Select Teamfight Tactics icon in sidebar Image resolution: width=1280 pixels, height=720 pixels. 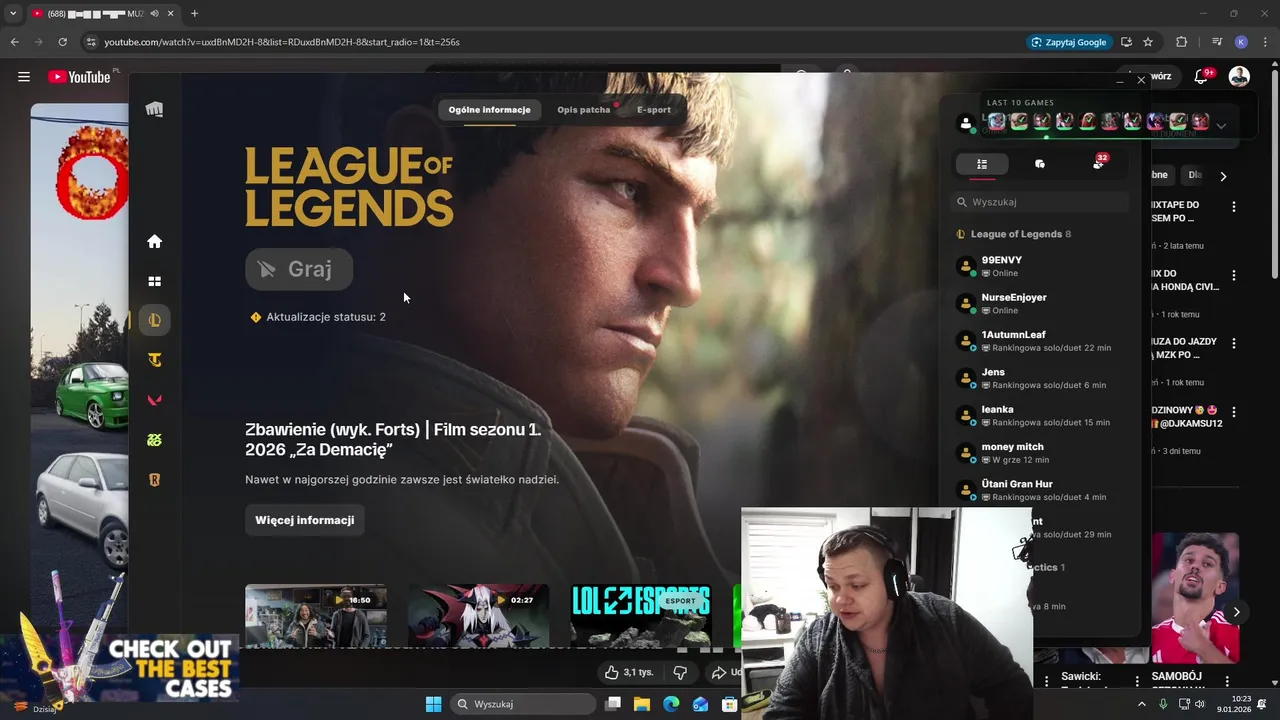point(154,360)
